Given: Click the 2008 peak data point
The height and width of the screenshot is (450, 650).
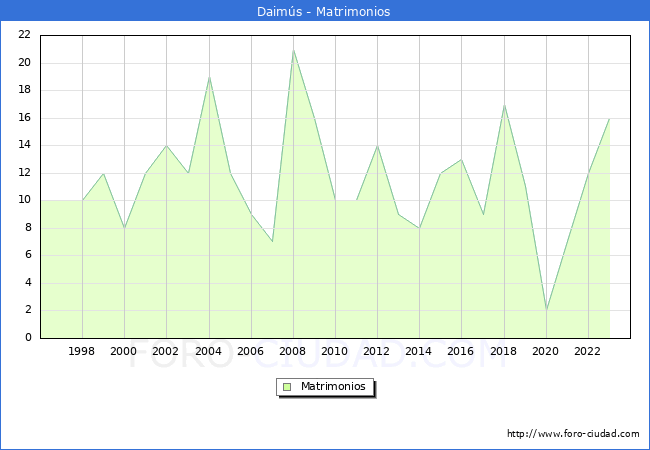Looking at the screenshot, I should tap(293, 49).
